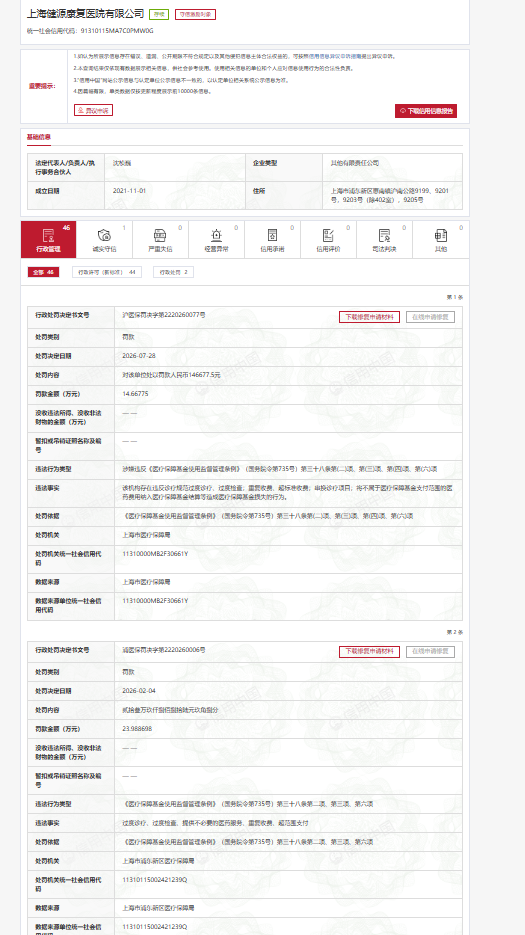Click 在线申请修复 for the first penalty record

[430, 317]
